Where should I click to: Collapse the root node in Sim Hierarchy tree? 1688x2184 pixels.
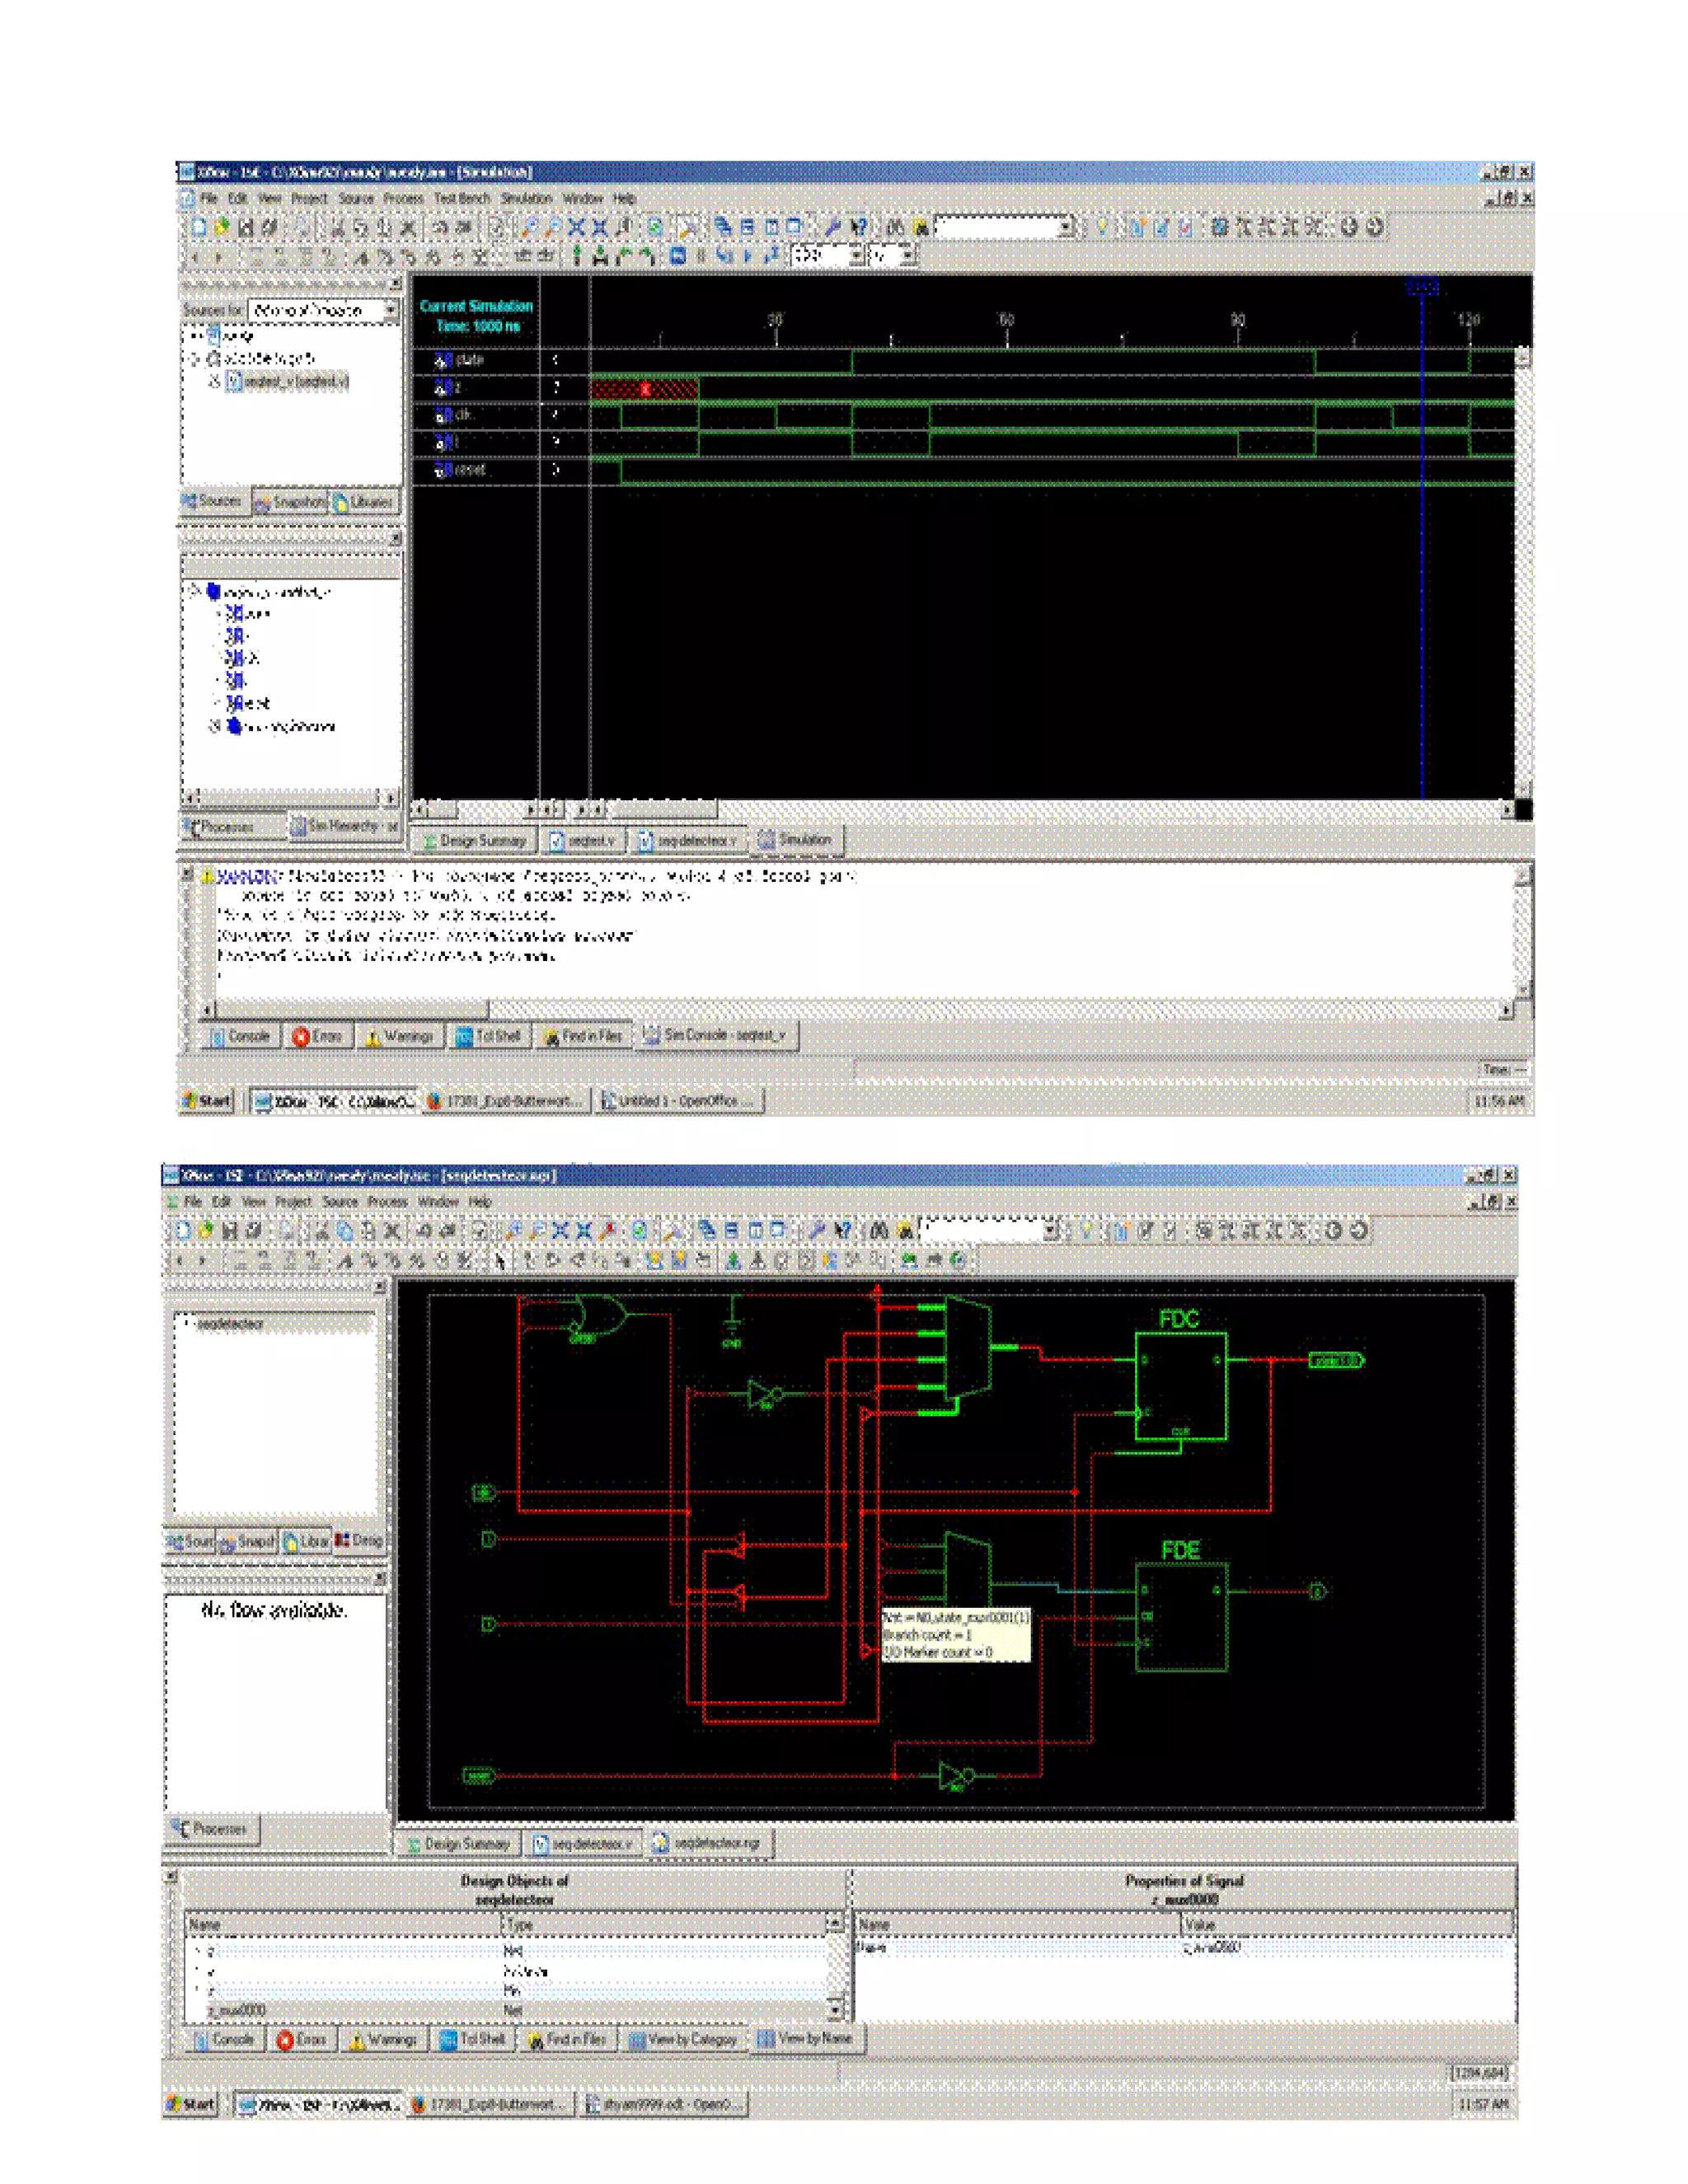click(x=196, y=591)
